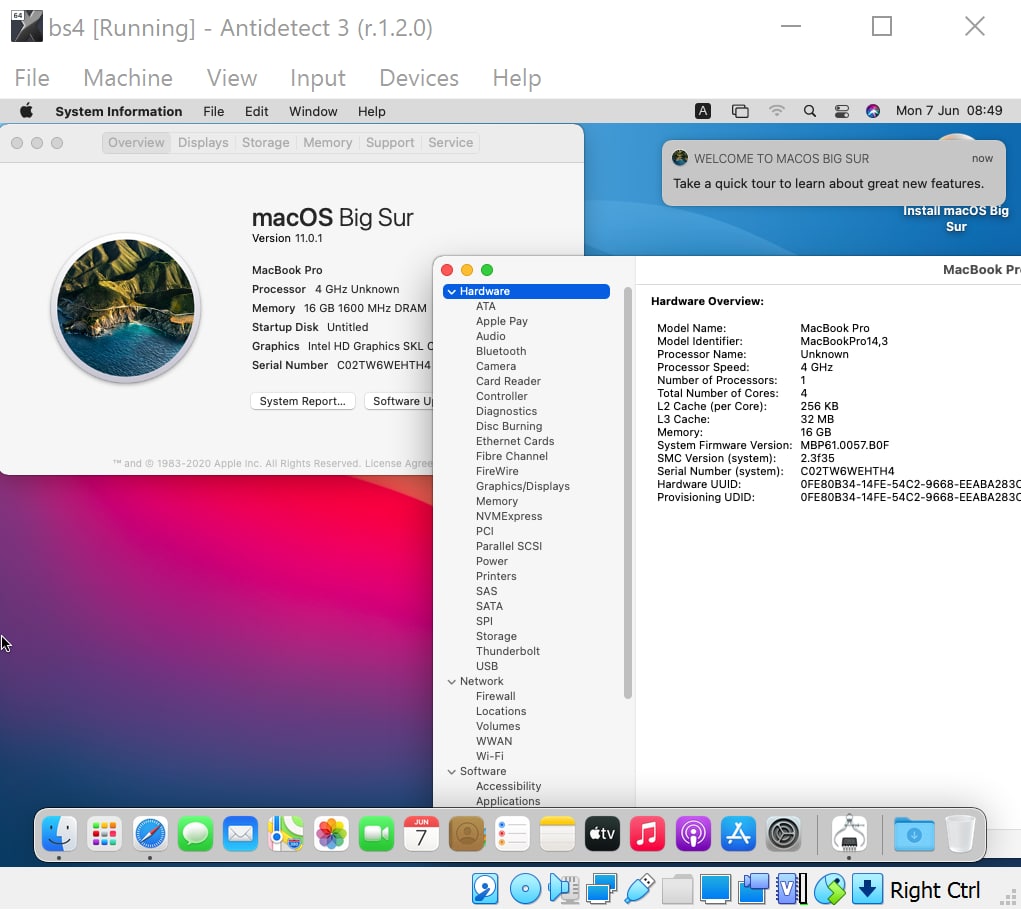Viewport: 1021px width, 910px height.
Task: Open System Preferences gear in Dock
Action: [783, 833]
